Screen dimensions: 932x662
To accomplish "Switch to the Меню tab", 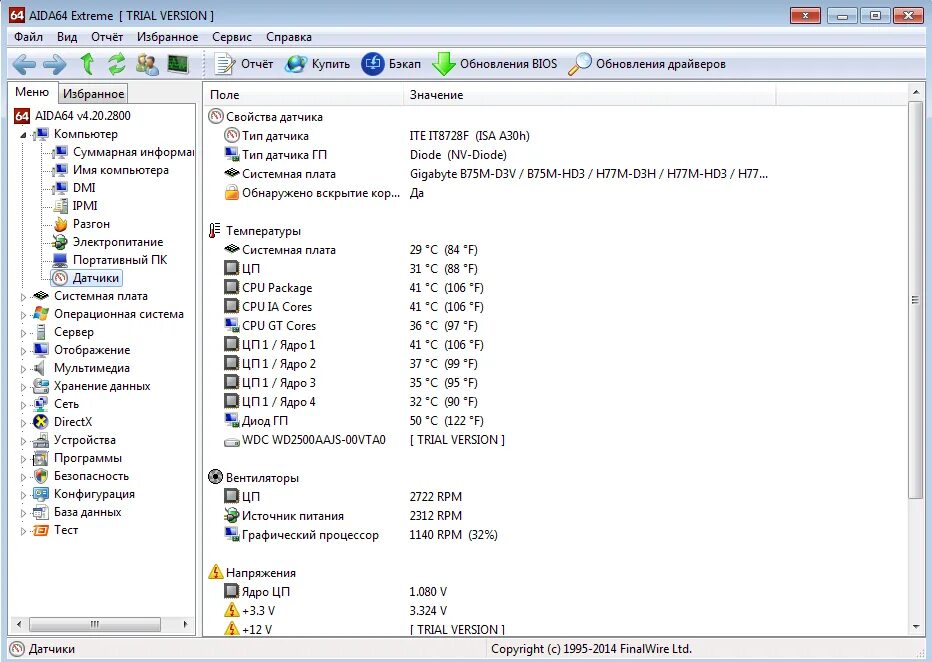I will pos(32,92).
